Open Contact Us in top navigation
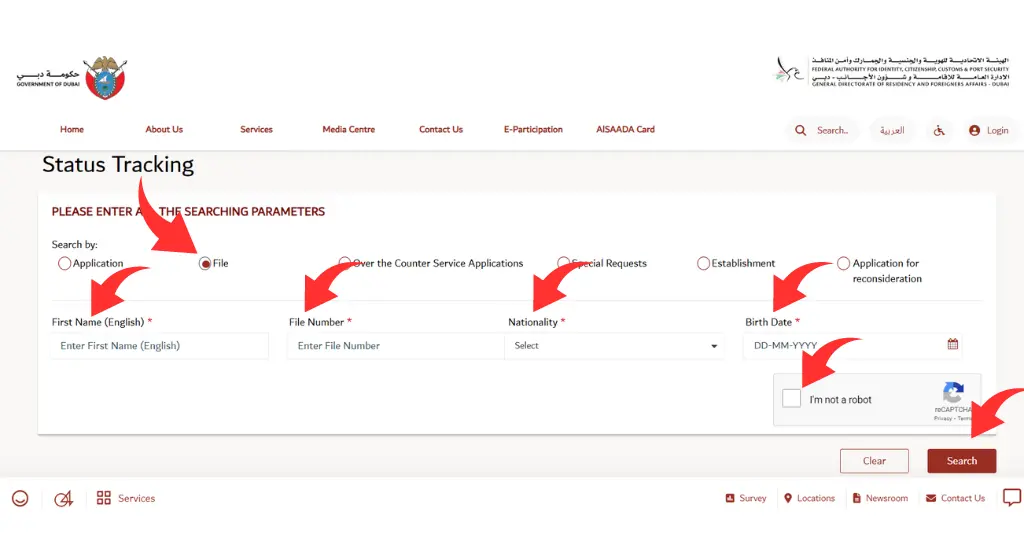The image size is (1024, 558). (441, 129)
